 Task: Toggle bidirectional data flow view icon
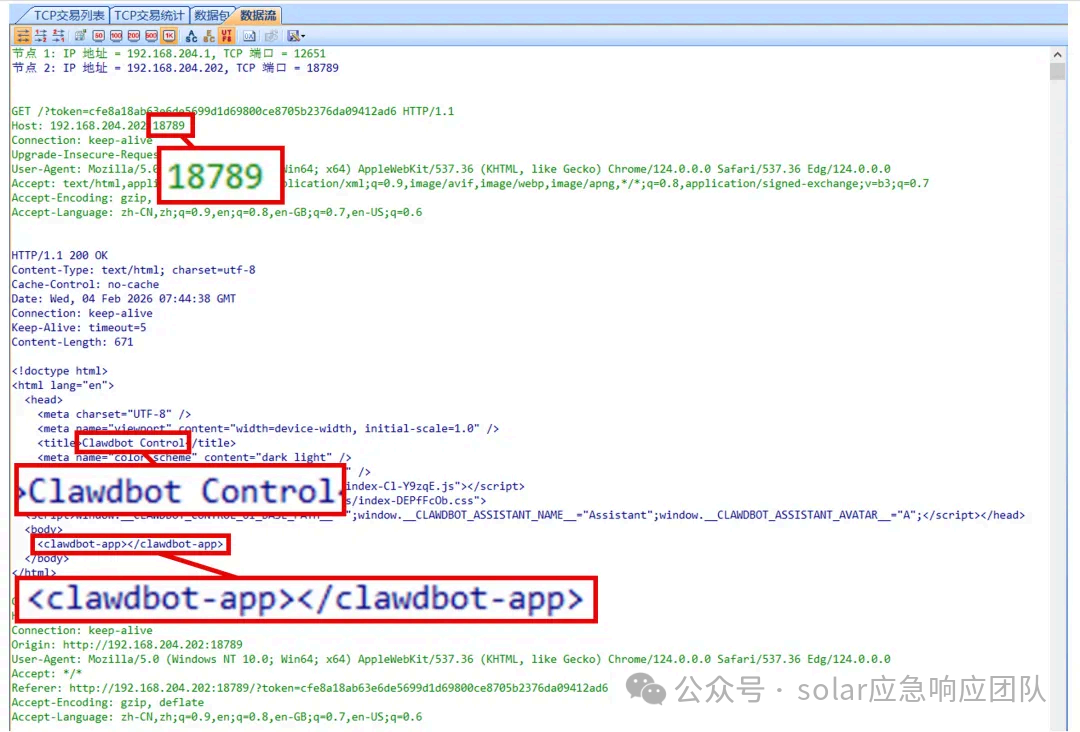(23, 35)
